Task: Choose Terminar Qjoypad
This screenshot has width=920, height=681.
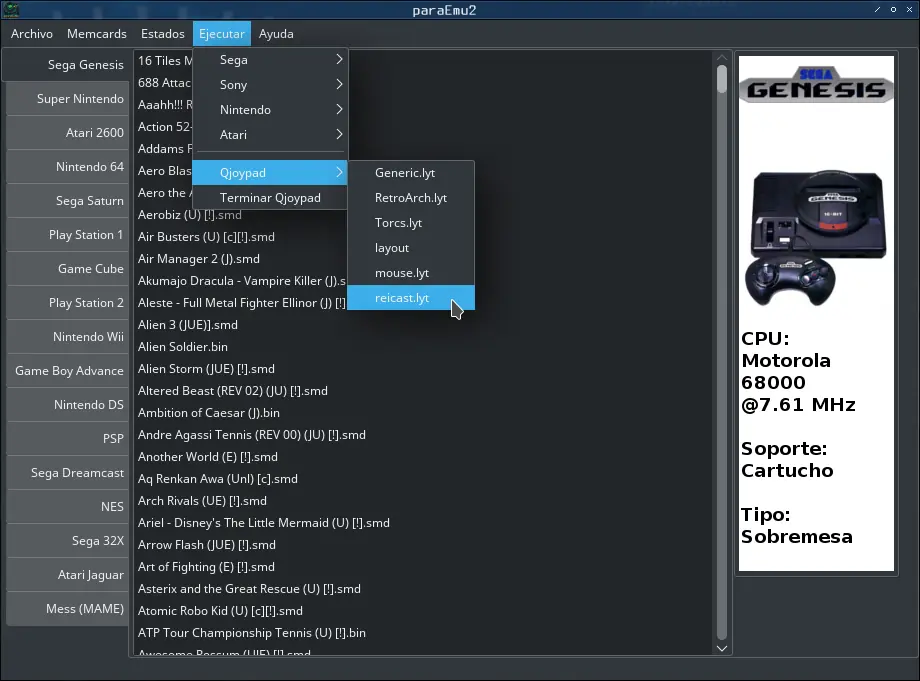Action: 270,198
